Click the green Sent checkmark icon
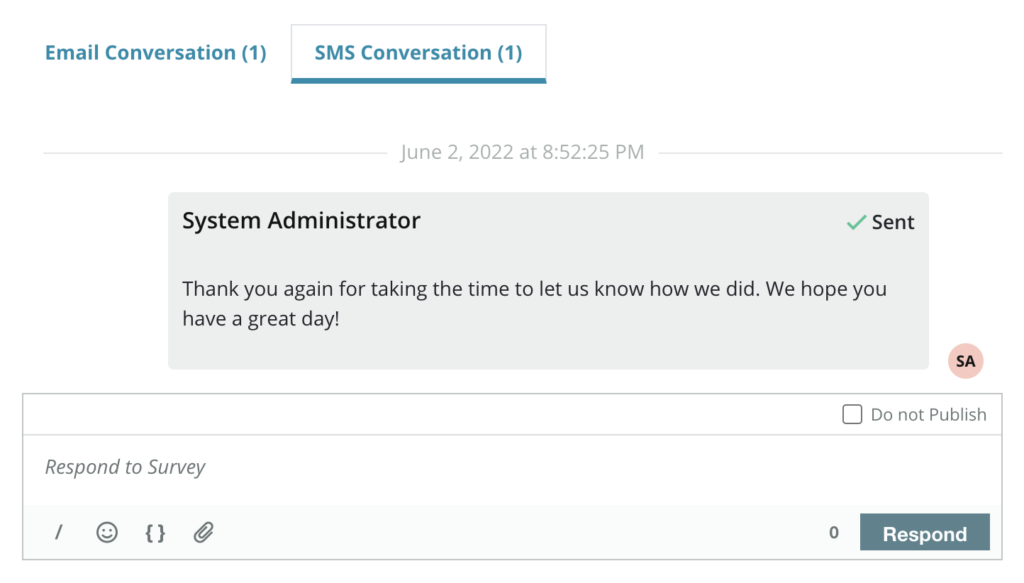Image resolution: width=1024 pixels, height=583 pixels. click(x=856, y=222)
